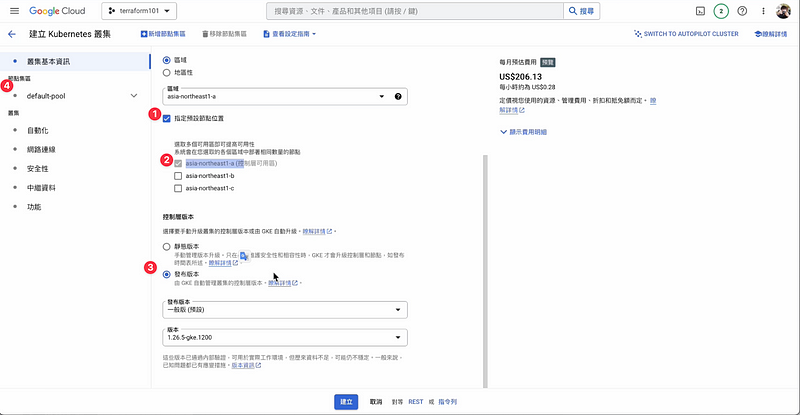Toggle the asia-northeast1-a zone checkbox
Screen dimensions: 800x415
(178, 163)
